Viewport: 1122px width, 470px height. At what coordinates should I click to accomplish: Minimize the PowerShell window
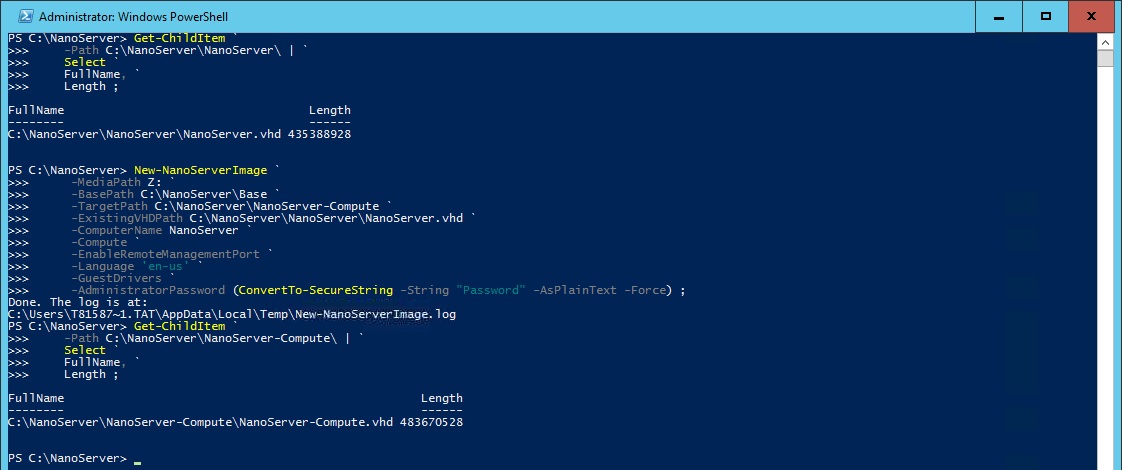[x=999, y=16]
